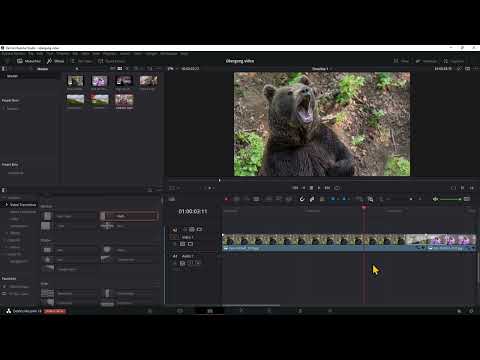Select first media pool clip thumbnail
480x360 pixels.
[x=75, y=81]
